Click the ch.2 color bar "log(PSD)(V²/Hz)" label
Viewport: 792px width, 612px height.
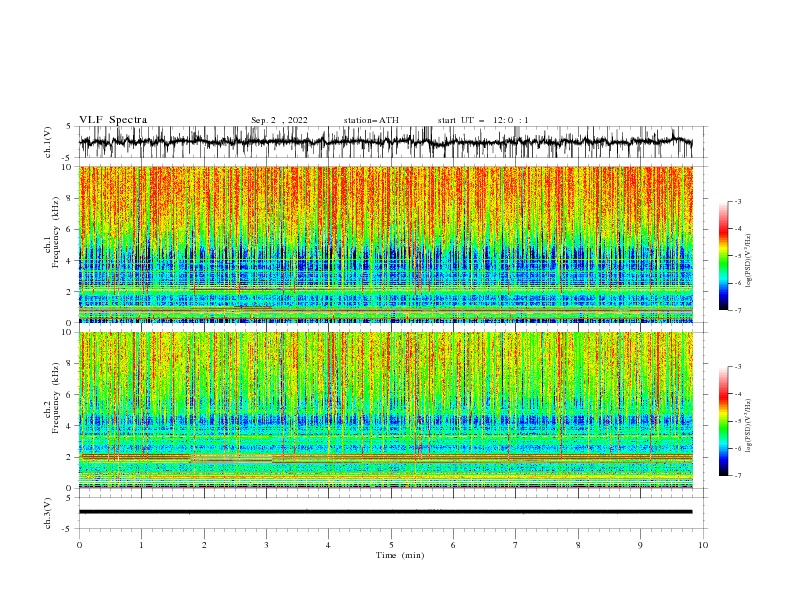[749, 426]
